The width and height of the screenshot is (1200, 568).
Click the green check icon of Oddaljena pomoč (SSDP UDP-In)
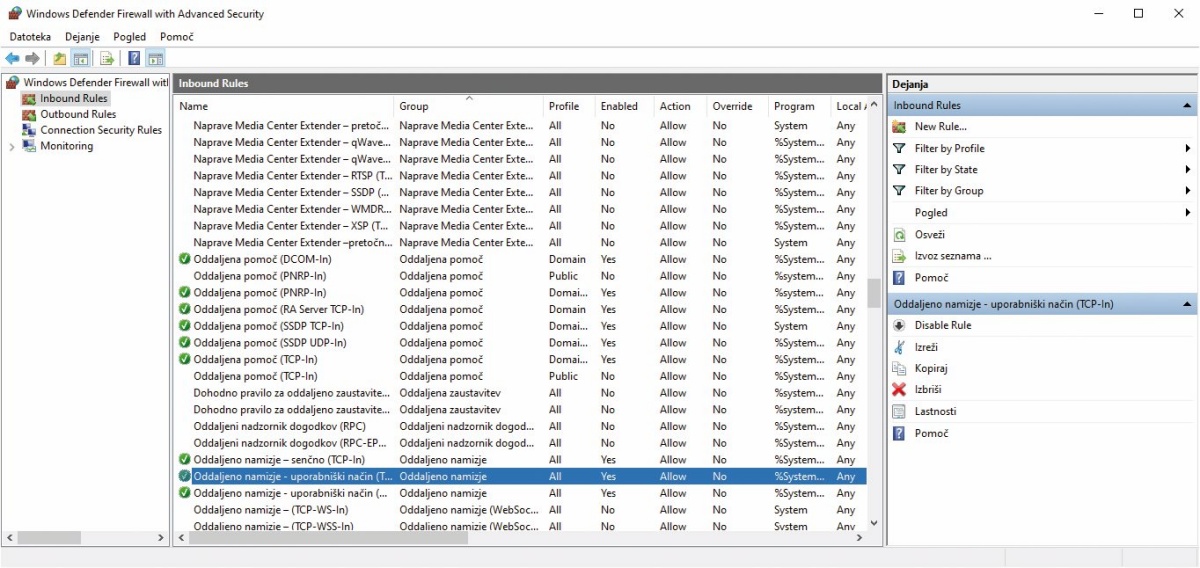[185, 342]
